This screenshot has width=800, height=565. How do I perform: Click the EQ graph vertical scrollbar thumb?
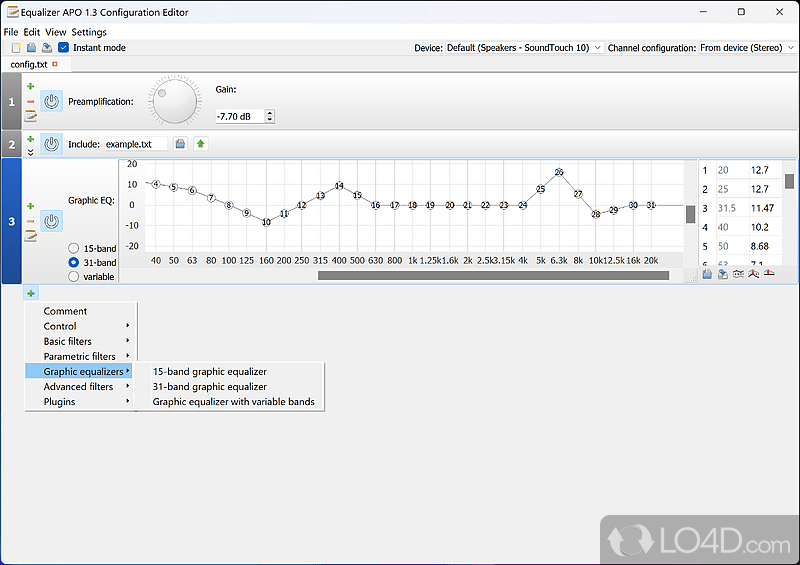point(690,214)
